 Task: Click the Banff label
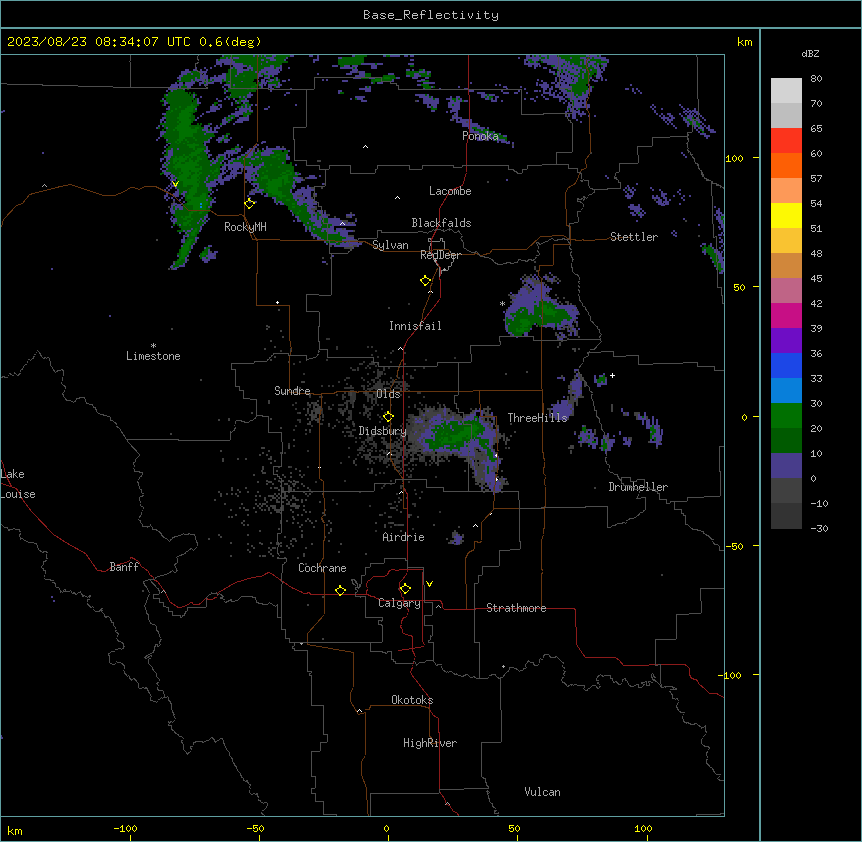pos(124,567)
